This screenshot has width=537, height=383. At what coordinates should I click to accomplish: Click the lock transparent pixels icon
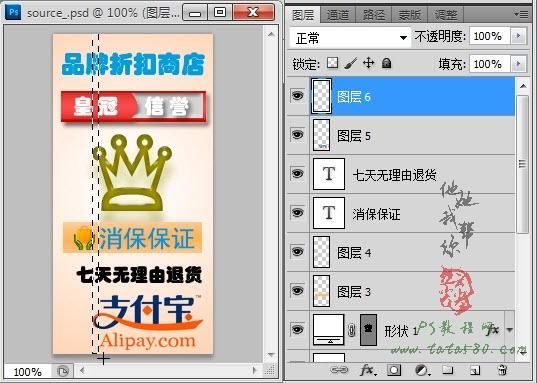[332, 63]
